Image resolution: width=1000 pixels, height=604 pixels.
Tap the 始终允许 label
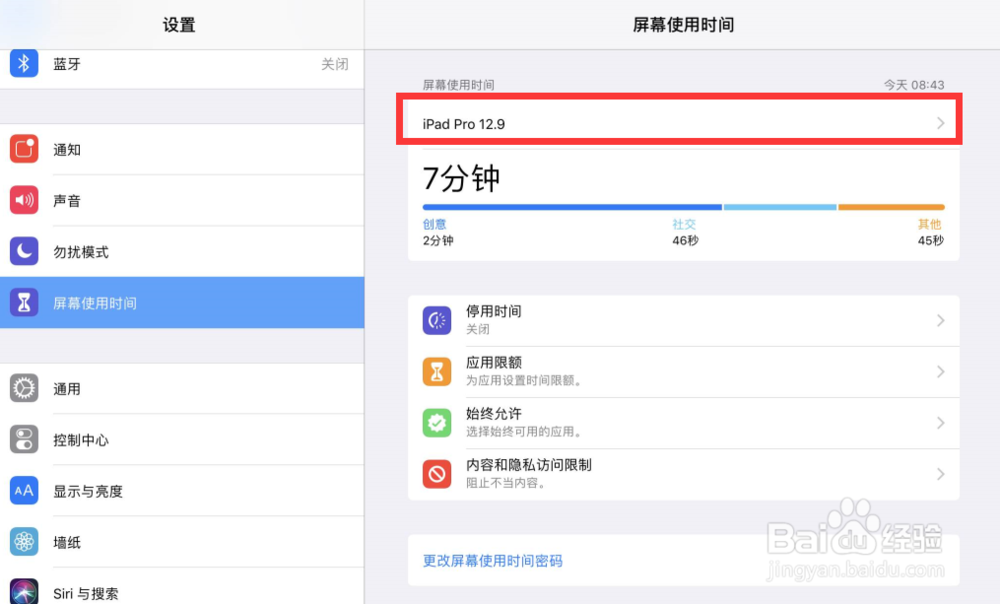point(494,413)
